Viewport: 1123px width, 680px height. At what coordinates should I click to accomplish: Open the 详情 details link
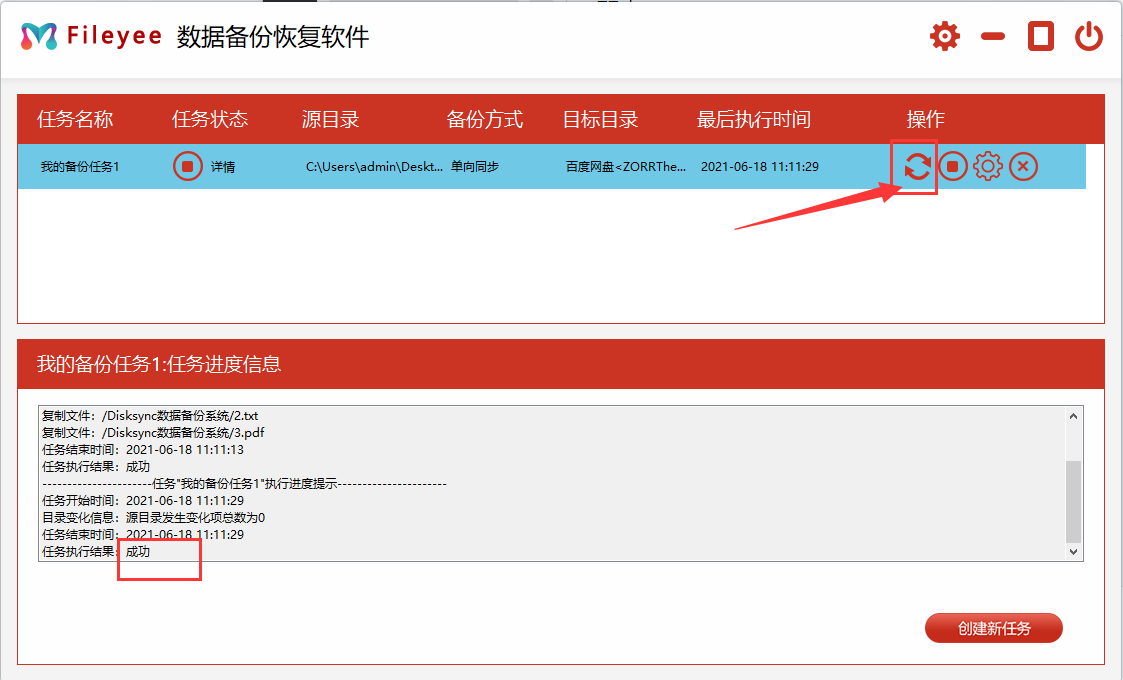[223, 167]
